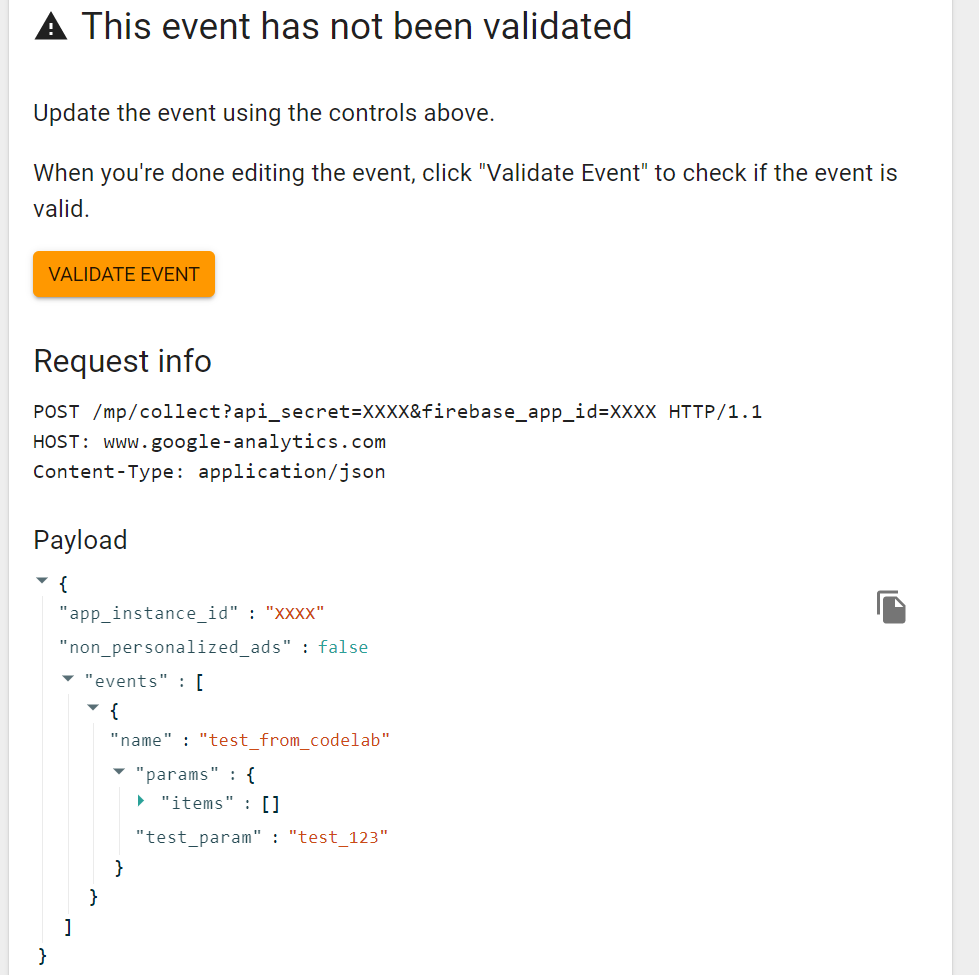Click the Request info heading
979x975 pixels.
coord(122,360)
